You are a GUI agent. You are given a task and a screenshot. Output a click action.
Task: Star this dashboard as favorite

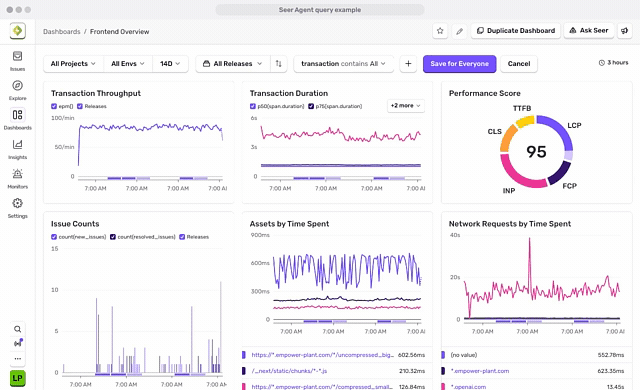click(x=440, y=31)
